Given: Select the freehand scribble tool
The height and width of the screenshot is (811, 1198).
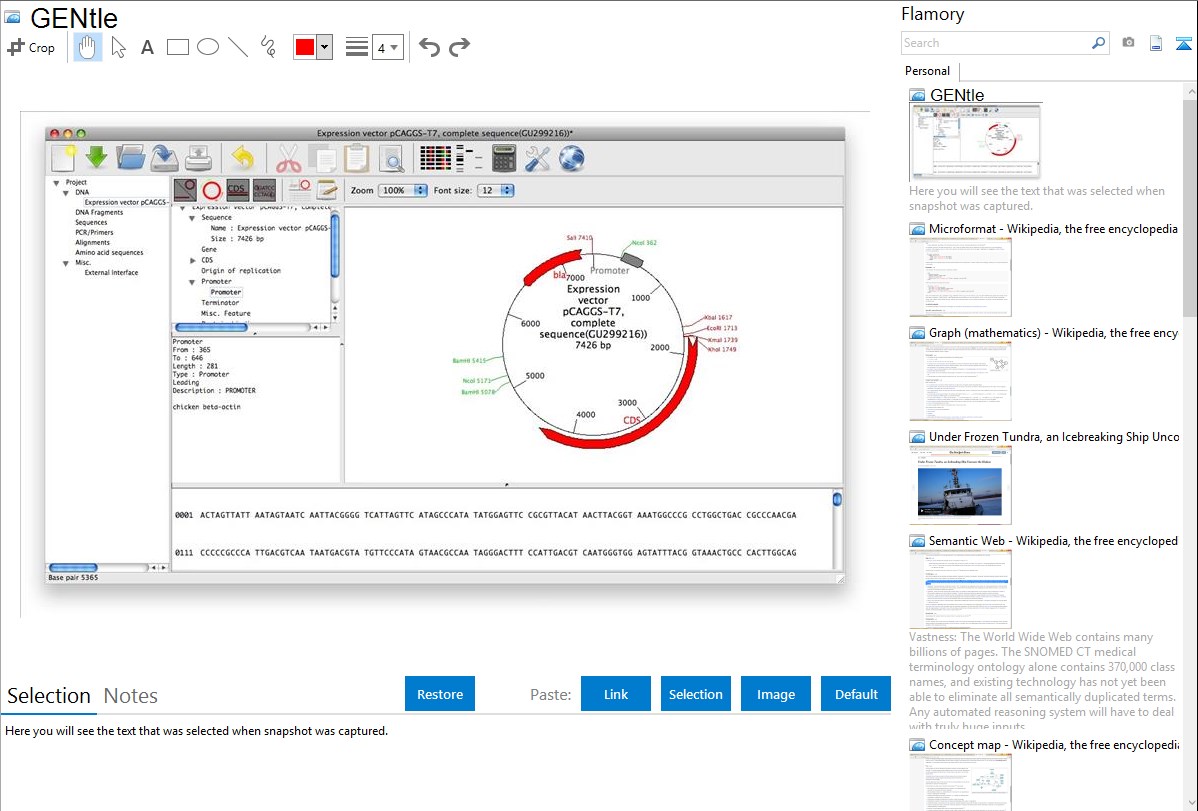Looking at the screenshot, I should (x=268, y=47).
